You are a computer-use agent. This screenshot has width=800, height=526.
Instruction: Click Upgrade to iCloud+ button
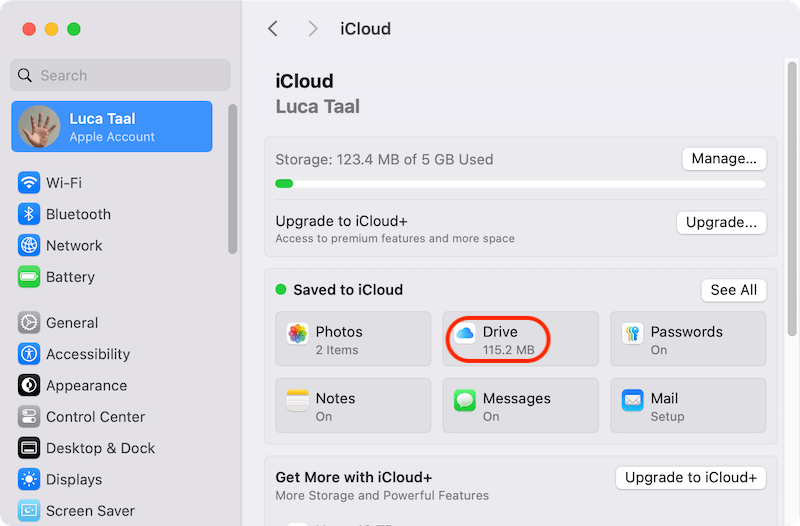[691, 478]
